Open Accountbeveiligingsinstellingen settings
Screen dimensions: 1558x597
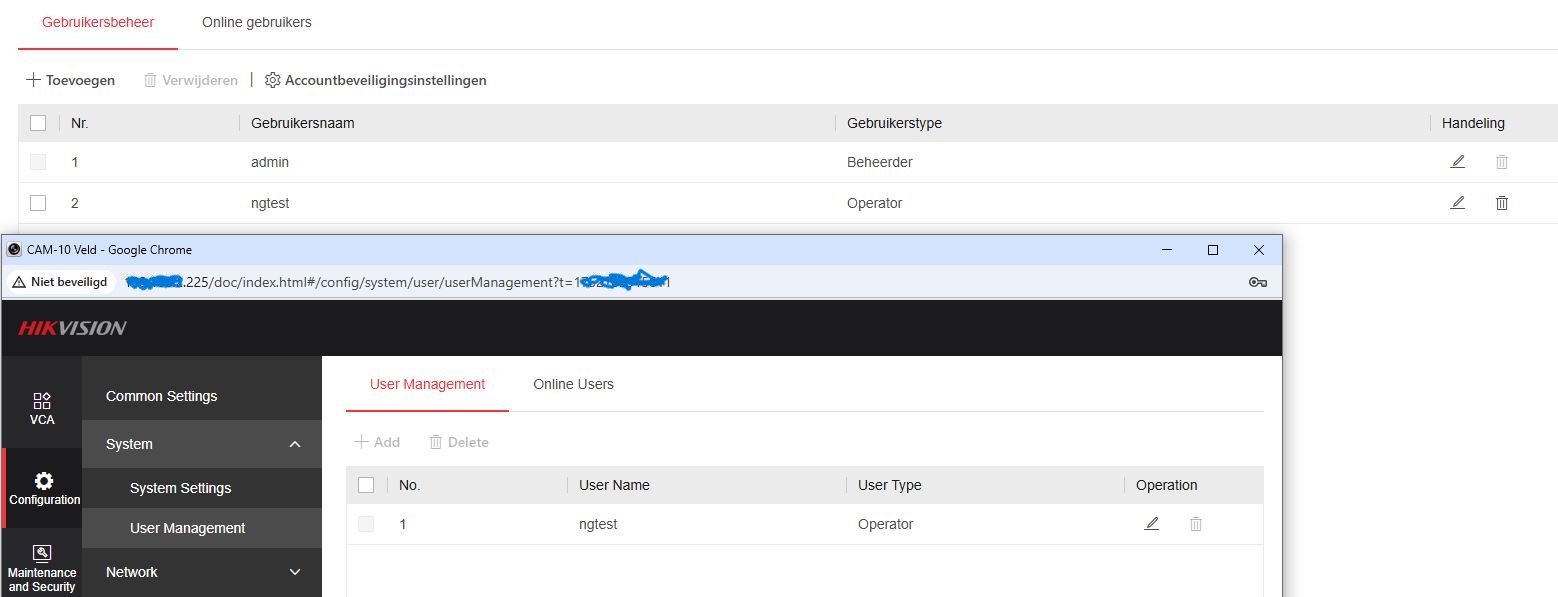tap(376, 80)
